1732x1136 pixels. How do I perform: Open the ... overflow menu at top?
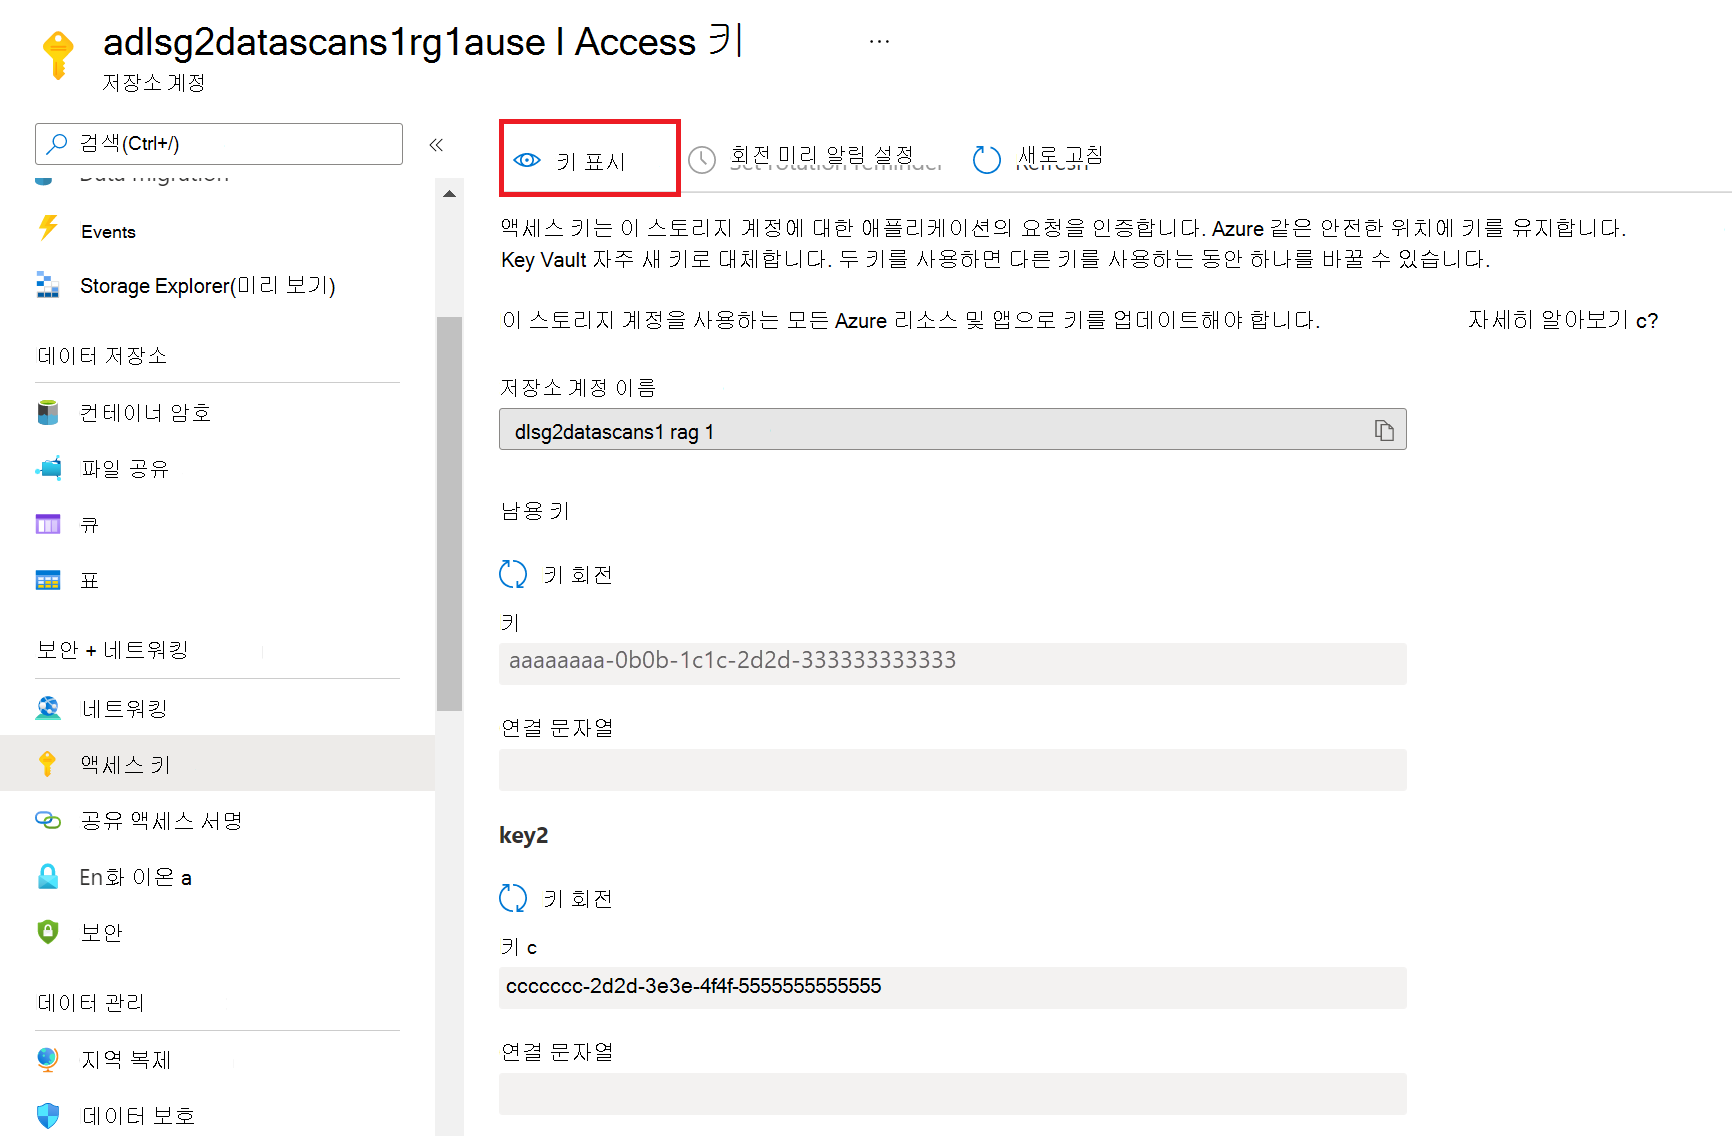pyautogui.click(x=879, y=40)
